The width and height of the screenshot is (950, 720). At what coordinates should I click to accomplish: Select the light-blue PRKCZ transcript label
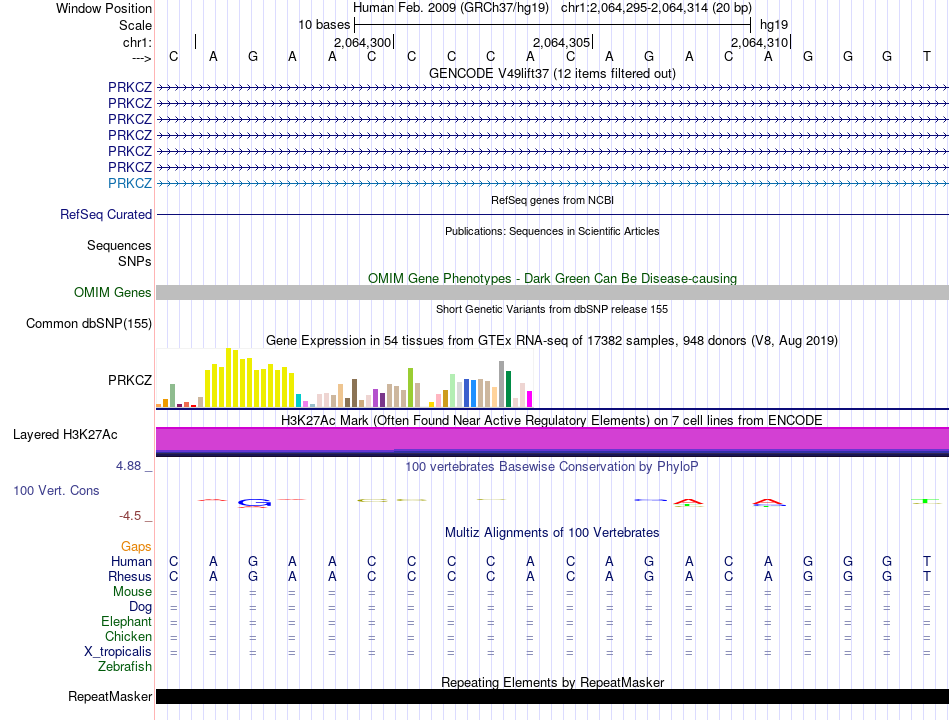[130, 183]
